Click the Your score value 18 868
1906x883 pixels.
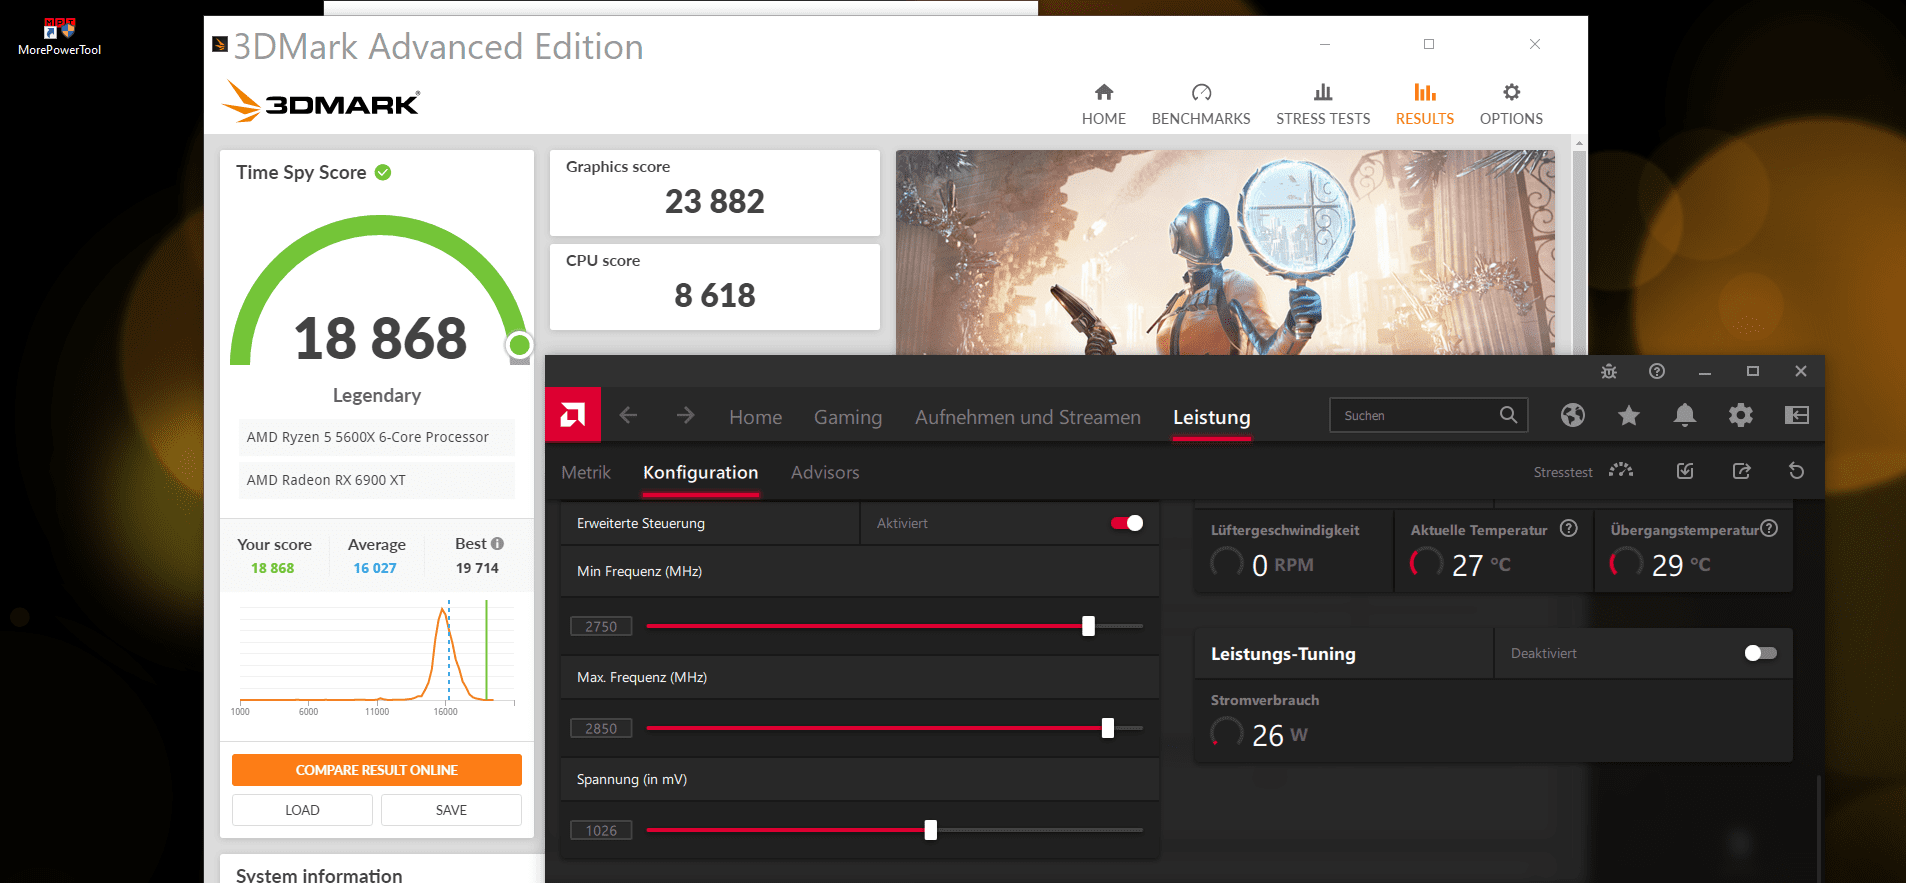(x=272, y=568)
